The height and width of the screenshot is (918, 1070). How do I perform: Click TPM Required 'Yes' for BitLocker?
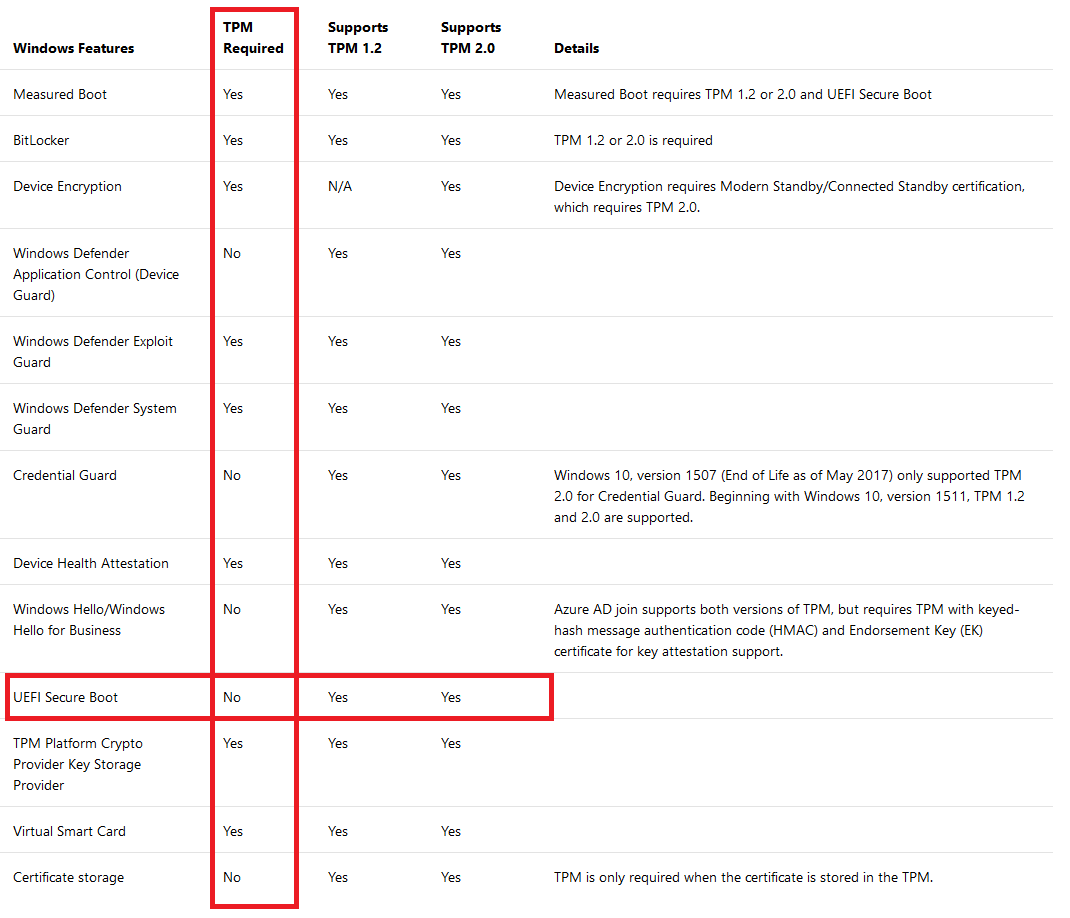(233, 140)
